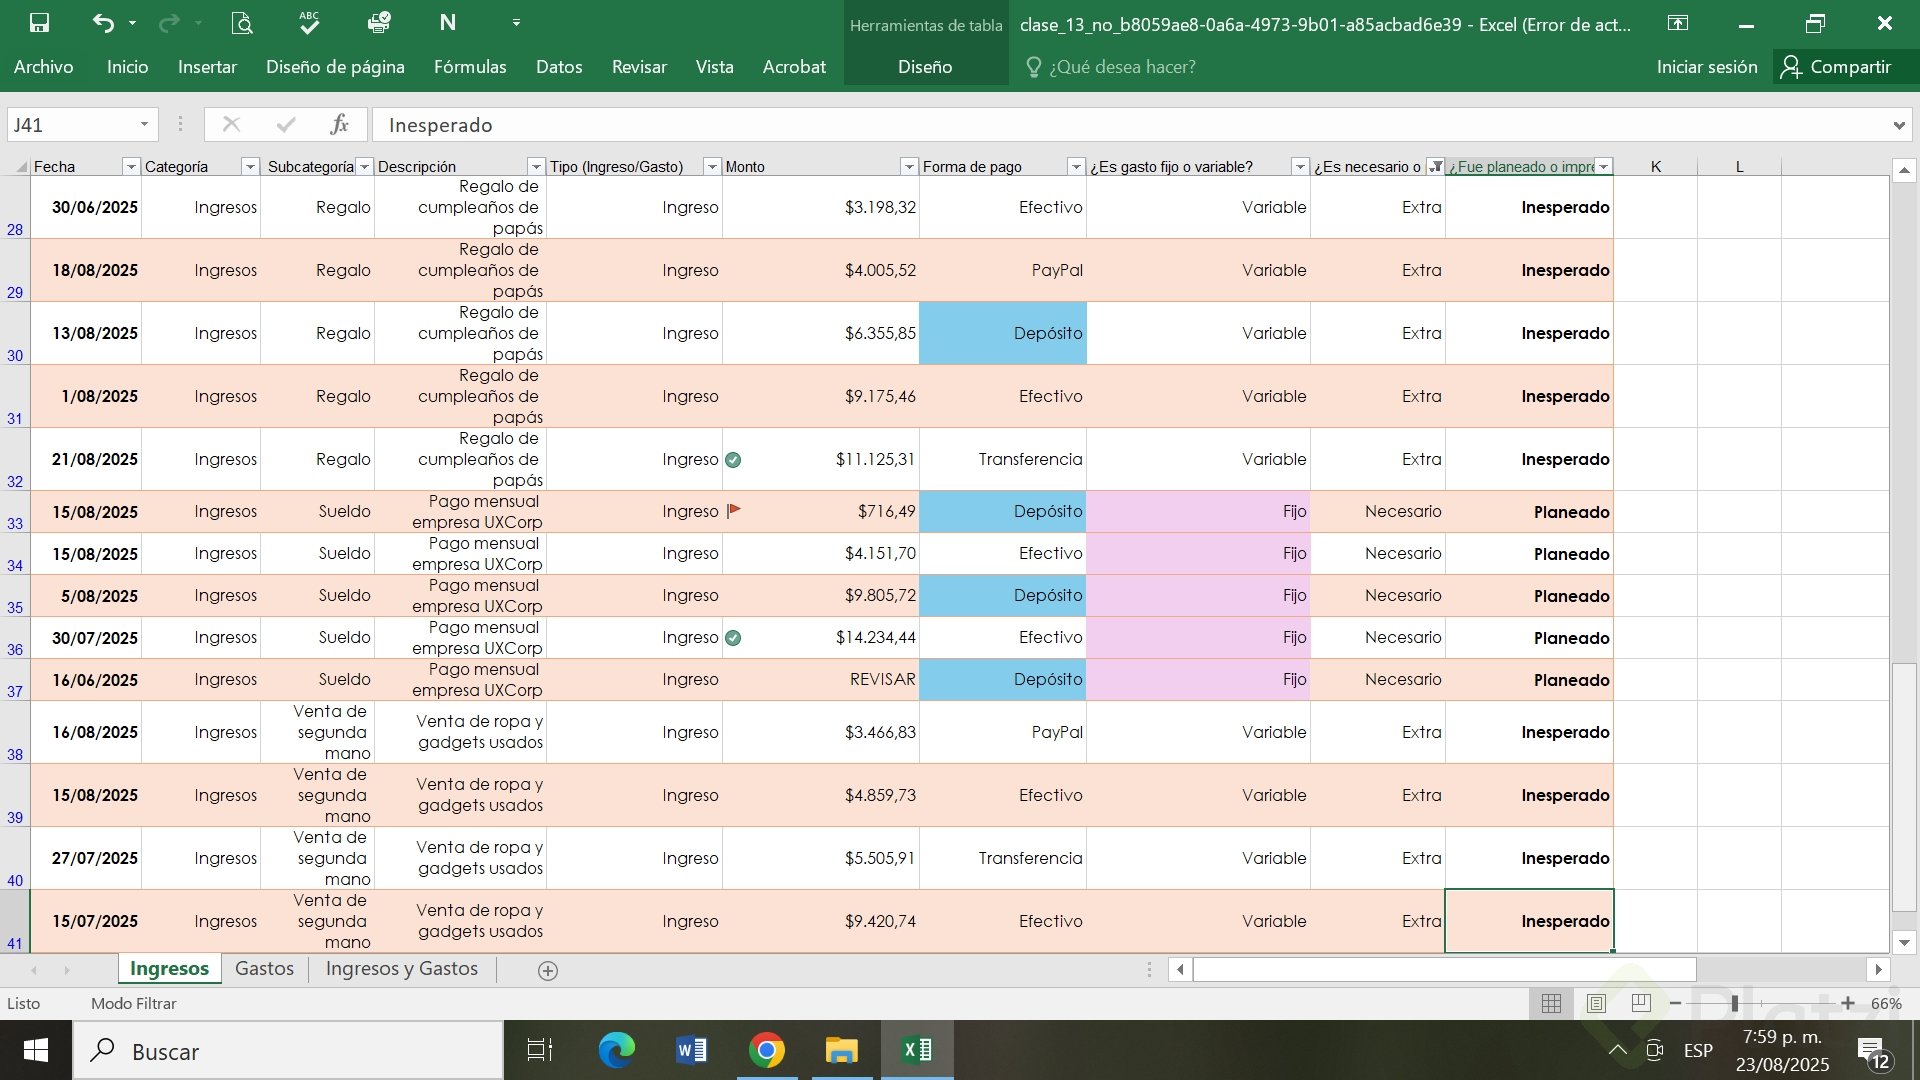Click Iniciar sesión link
The width and height of the screenshot is (1920, 1080).
[1706, 67]
